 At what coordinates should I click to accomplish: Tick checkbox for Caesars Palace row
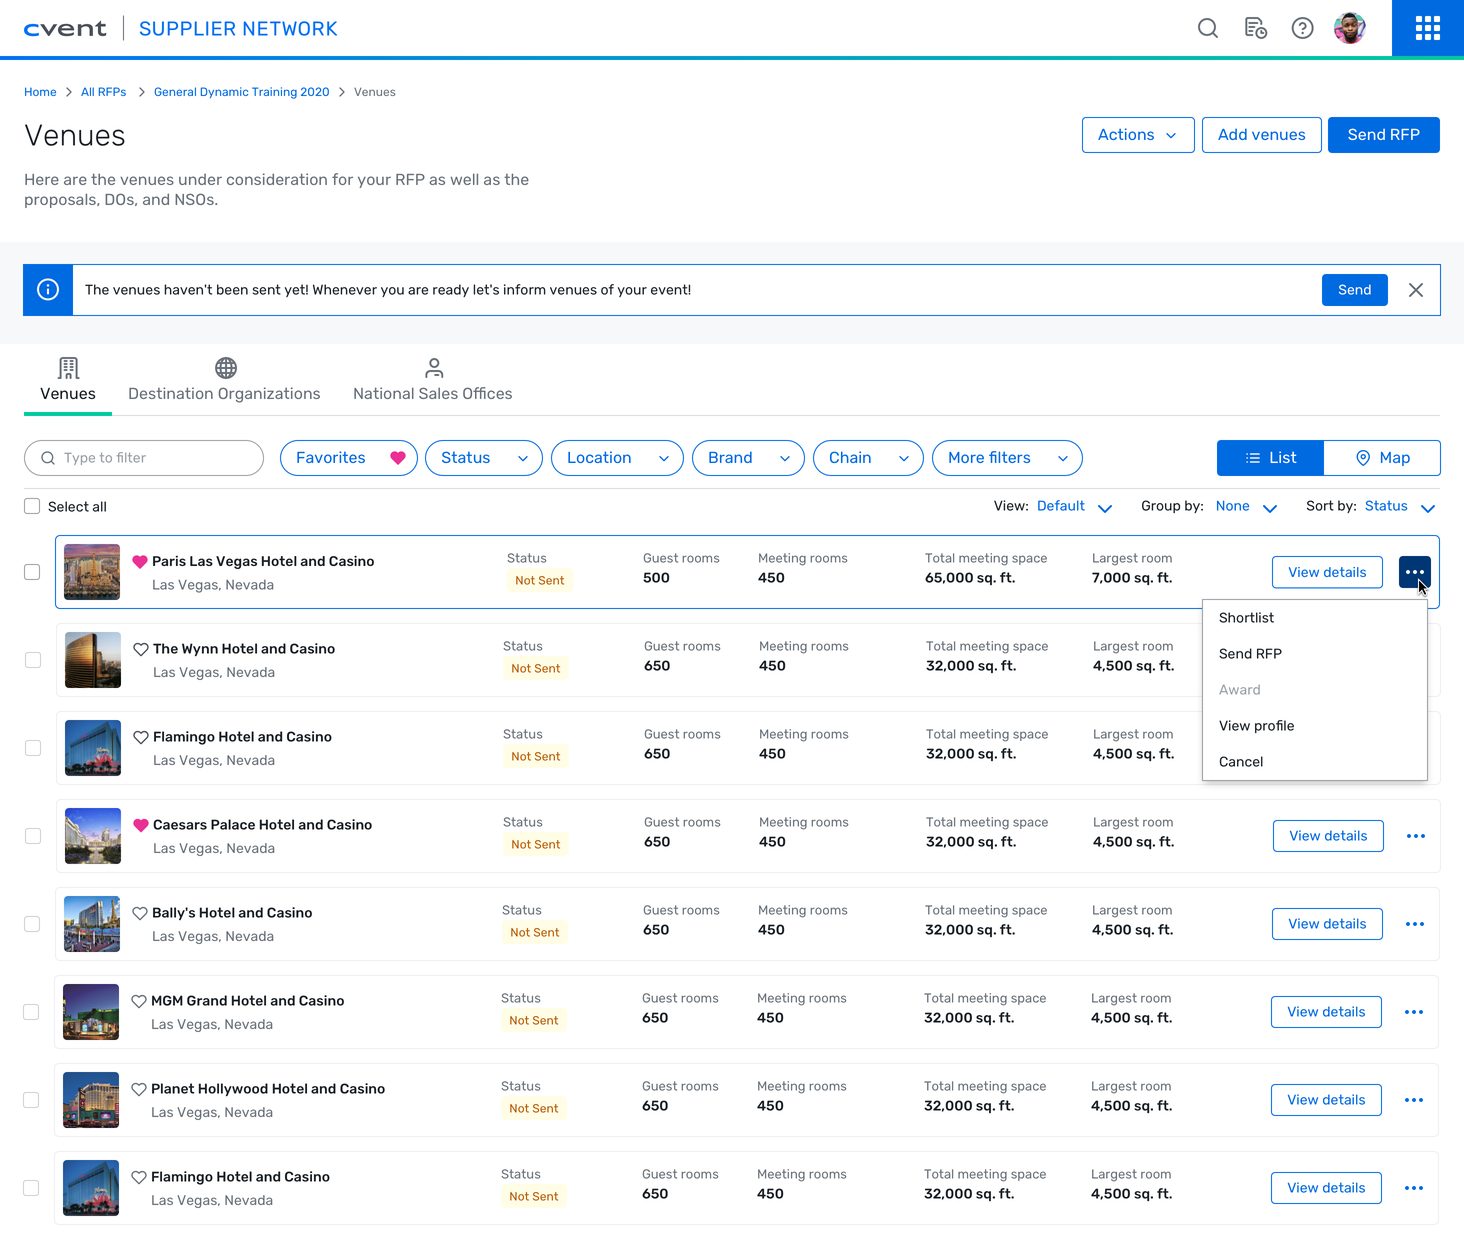[33, 836]
